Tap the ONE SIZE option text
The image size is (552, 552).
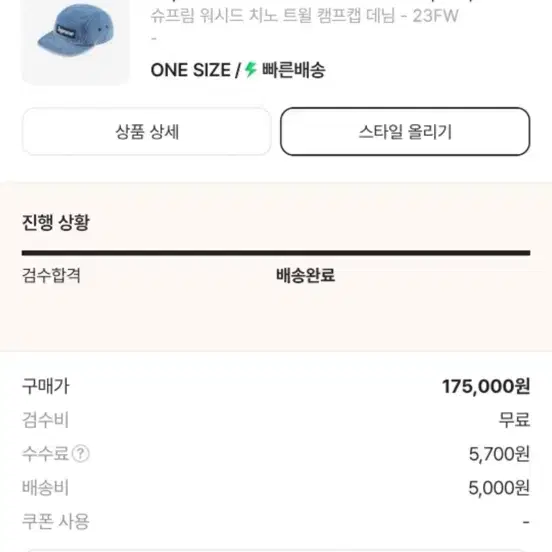coord(190,70)
